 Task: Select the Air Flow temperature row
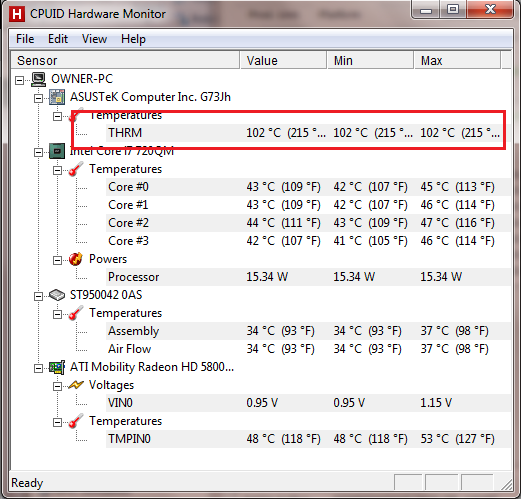click(308, 349)
